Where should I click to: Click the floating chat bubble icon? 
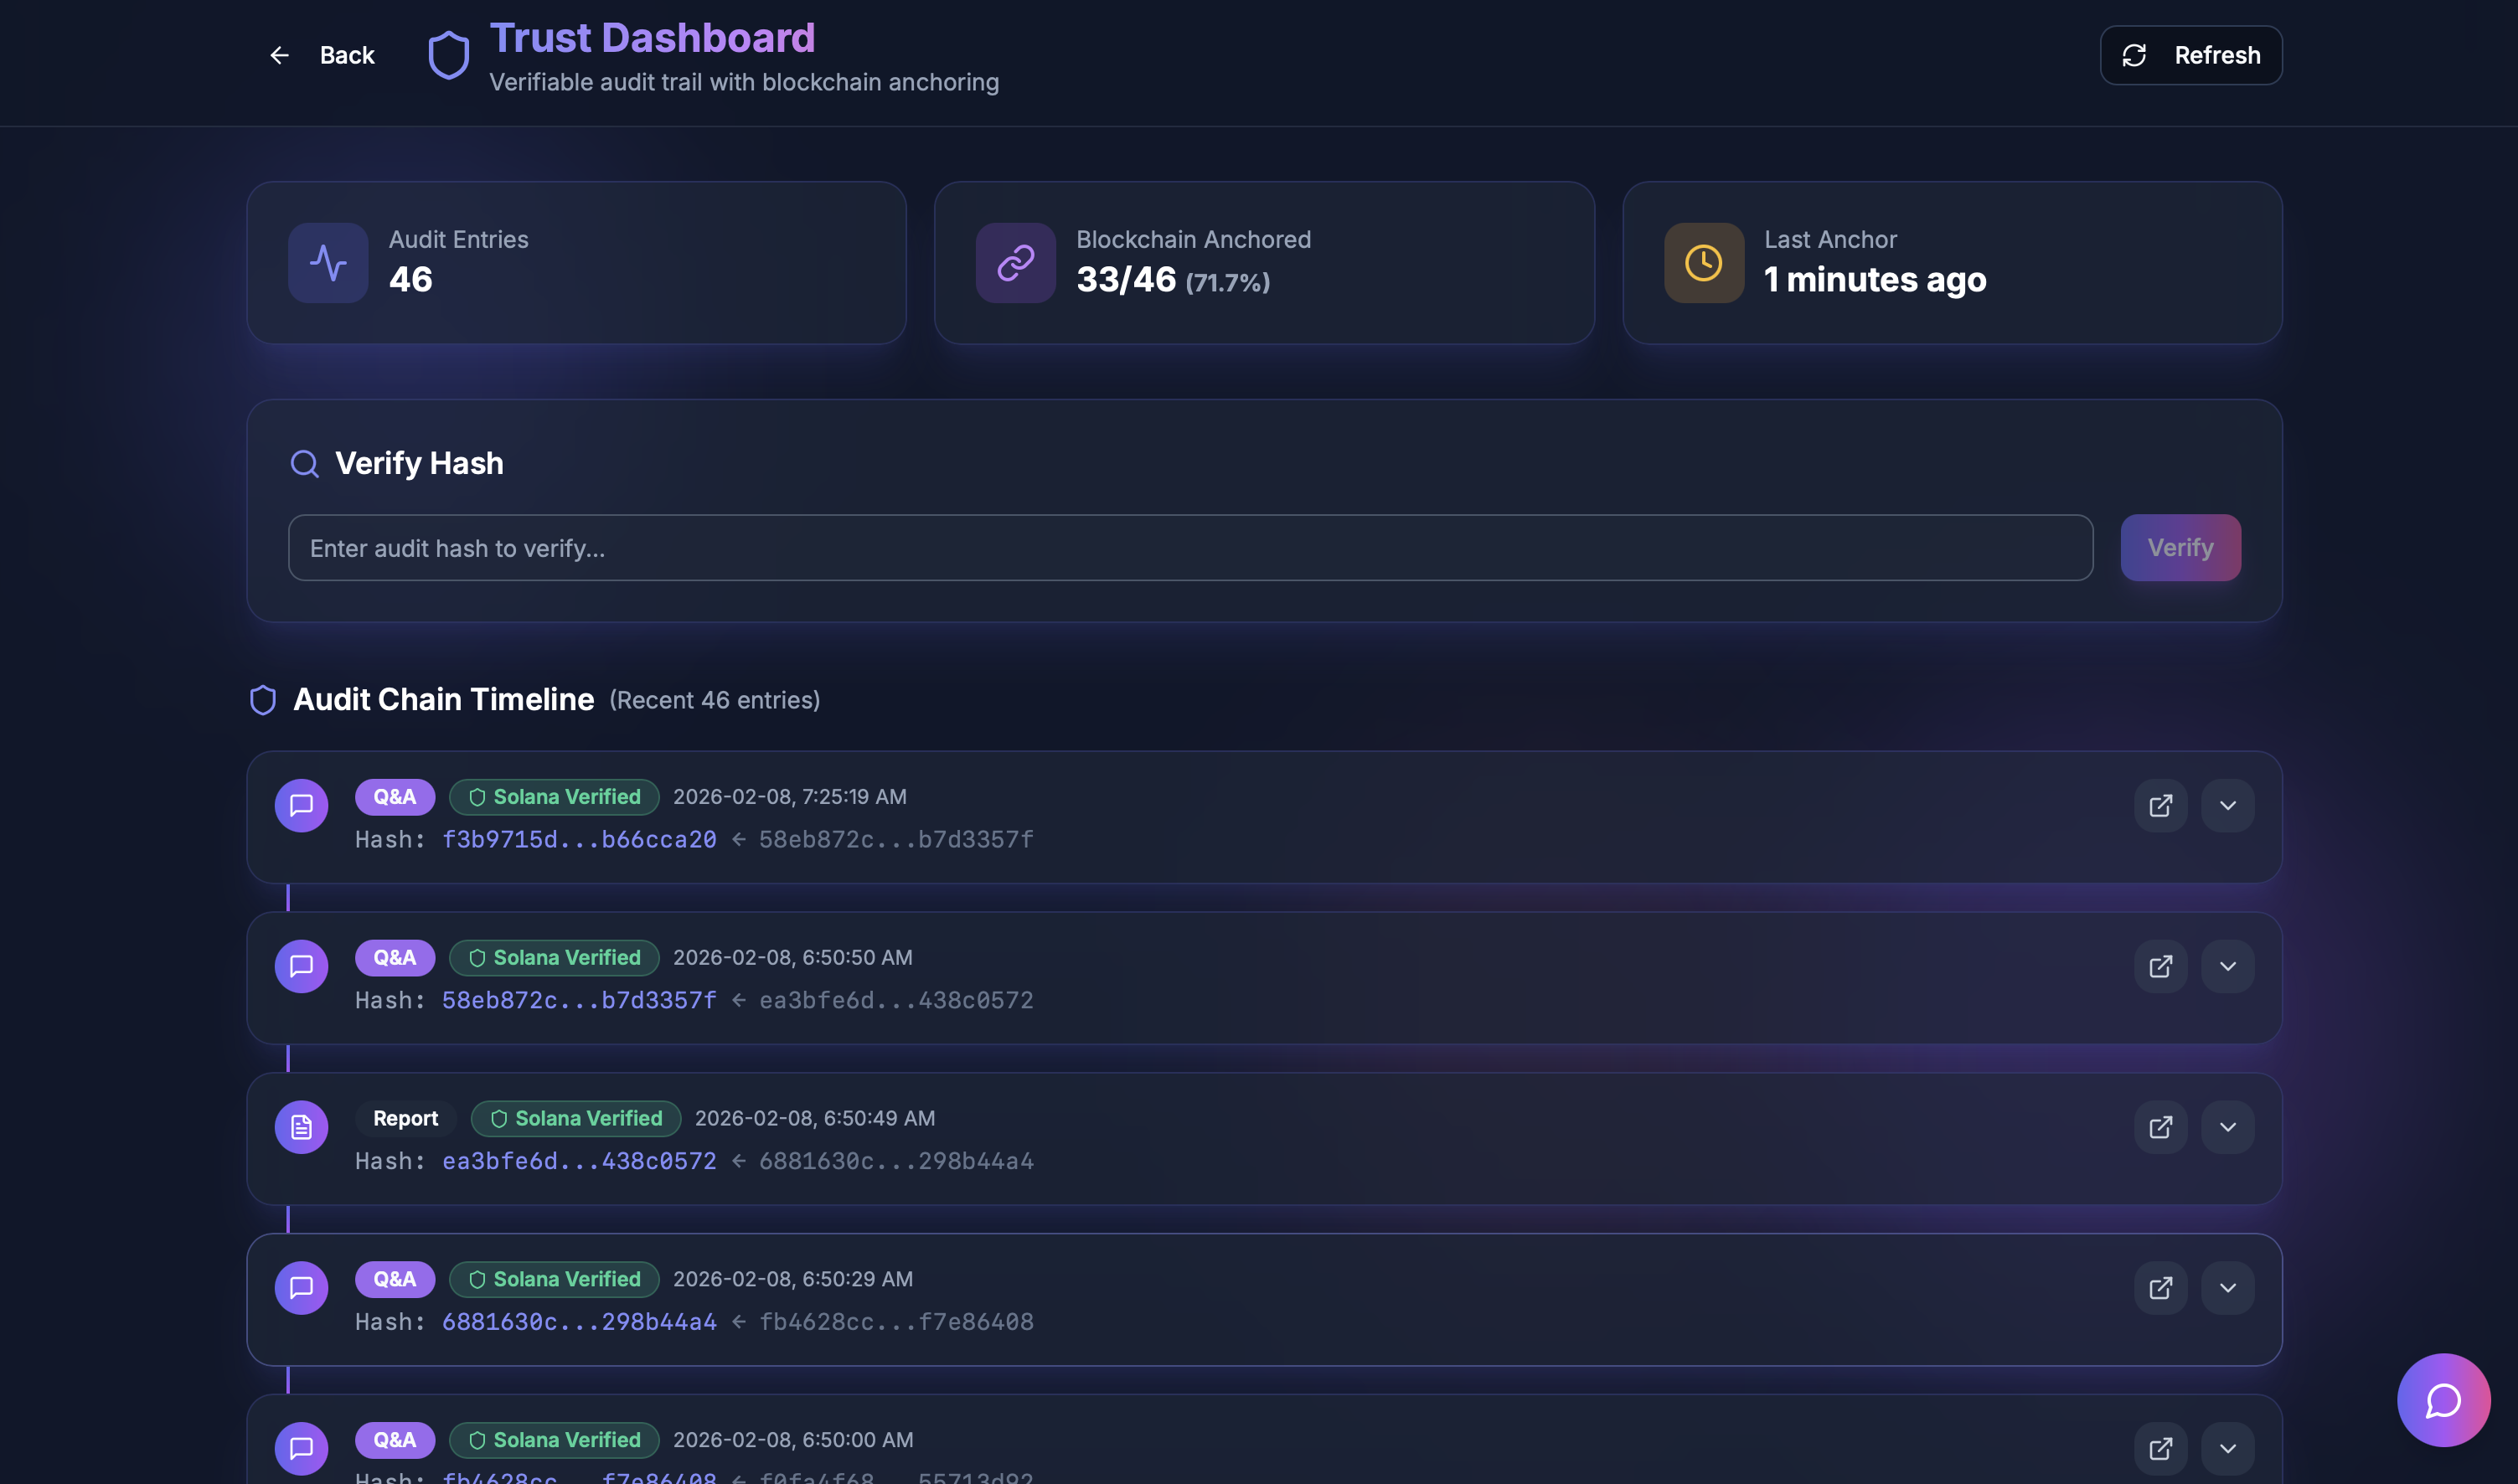coord(2442,1400)
